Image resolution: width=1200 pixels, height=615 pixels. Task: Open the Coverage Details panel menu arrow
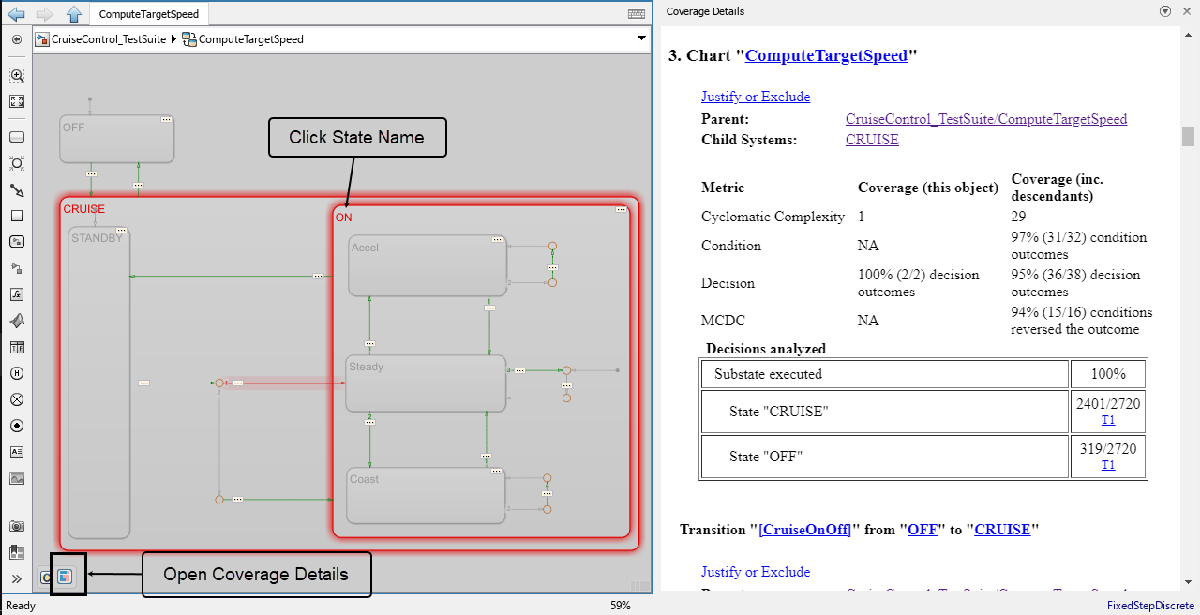(1165, 11)
